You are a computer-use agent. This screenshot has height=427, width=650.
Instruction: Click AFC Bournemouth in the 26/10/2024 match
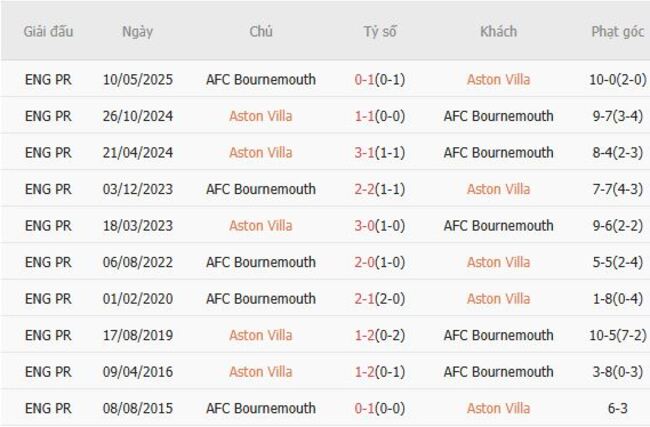pyautogui.click(x=498, y=116)
